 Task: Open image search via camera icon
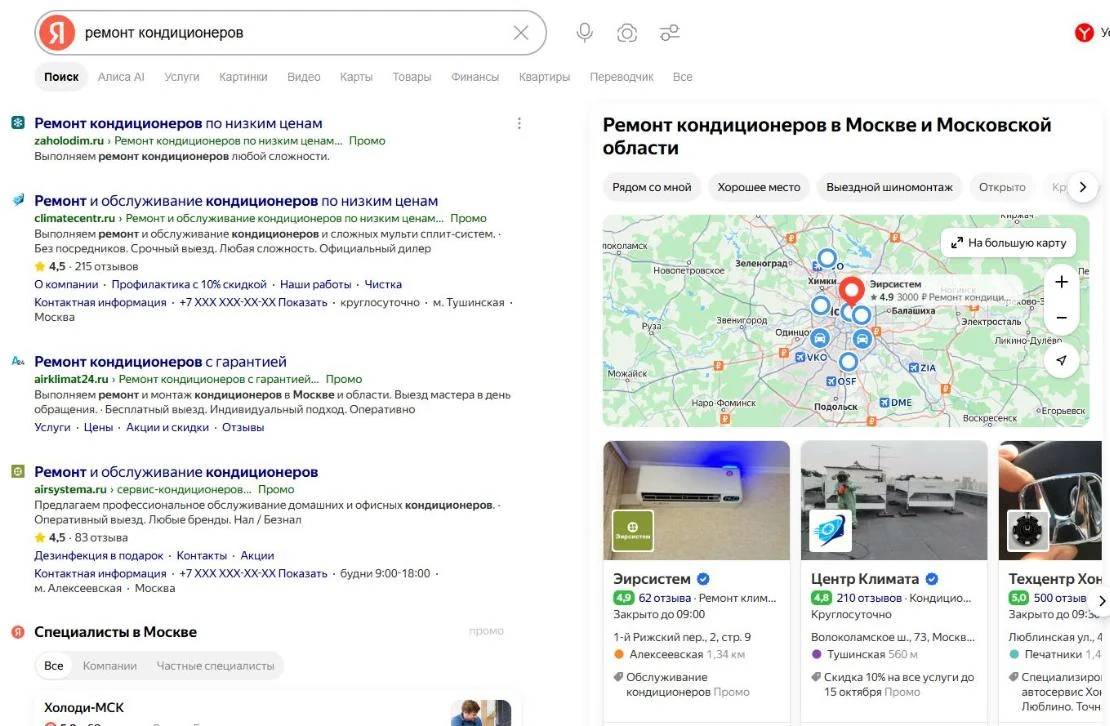(626, 33)
